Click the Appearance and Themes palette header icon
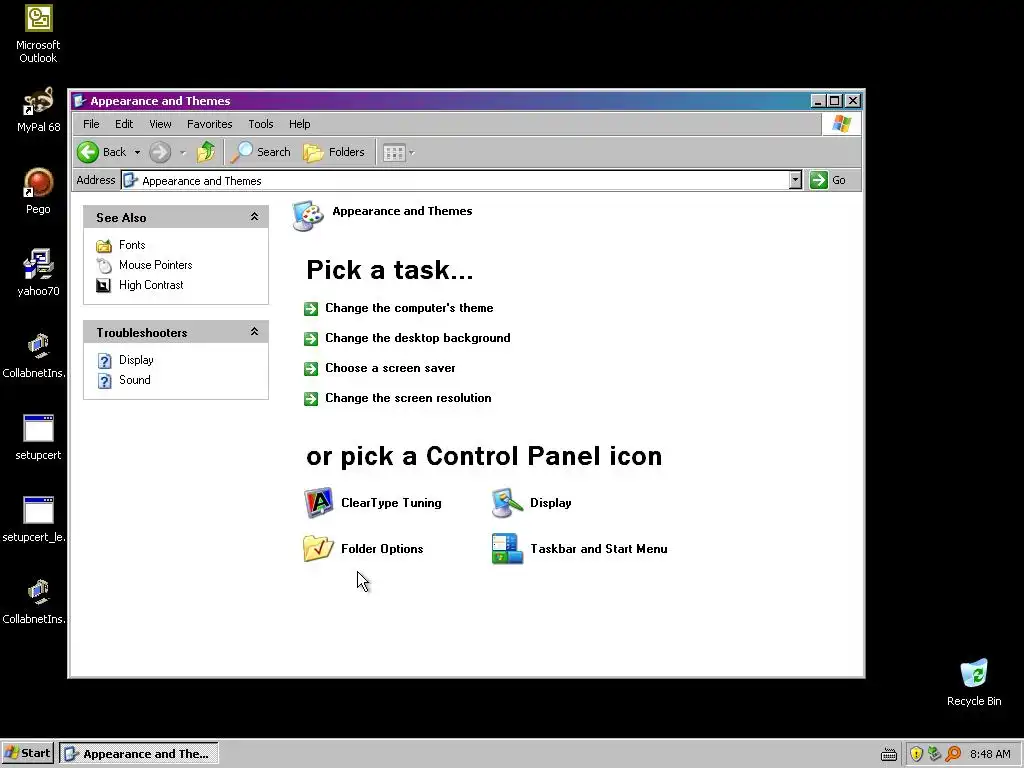The image size is (1024, 768). point(308,216)
